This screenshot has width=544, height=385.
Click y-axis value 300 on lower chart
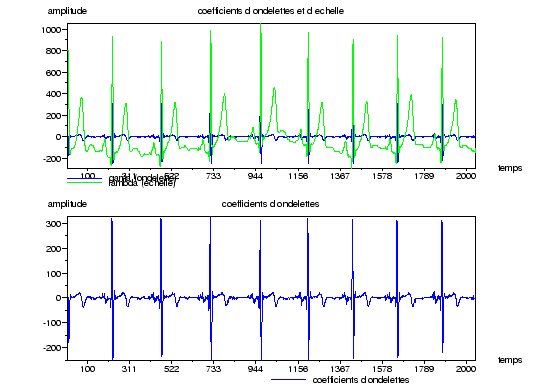tap(53, 224)
